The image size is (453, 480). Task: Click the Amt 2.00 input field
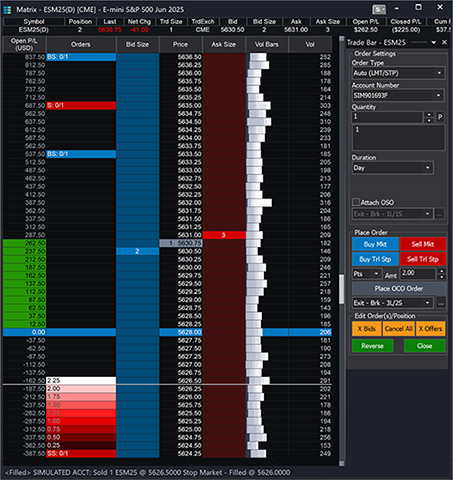pos(419,274)
